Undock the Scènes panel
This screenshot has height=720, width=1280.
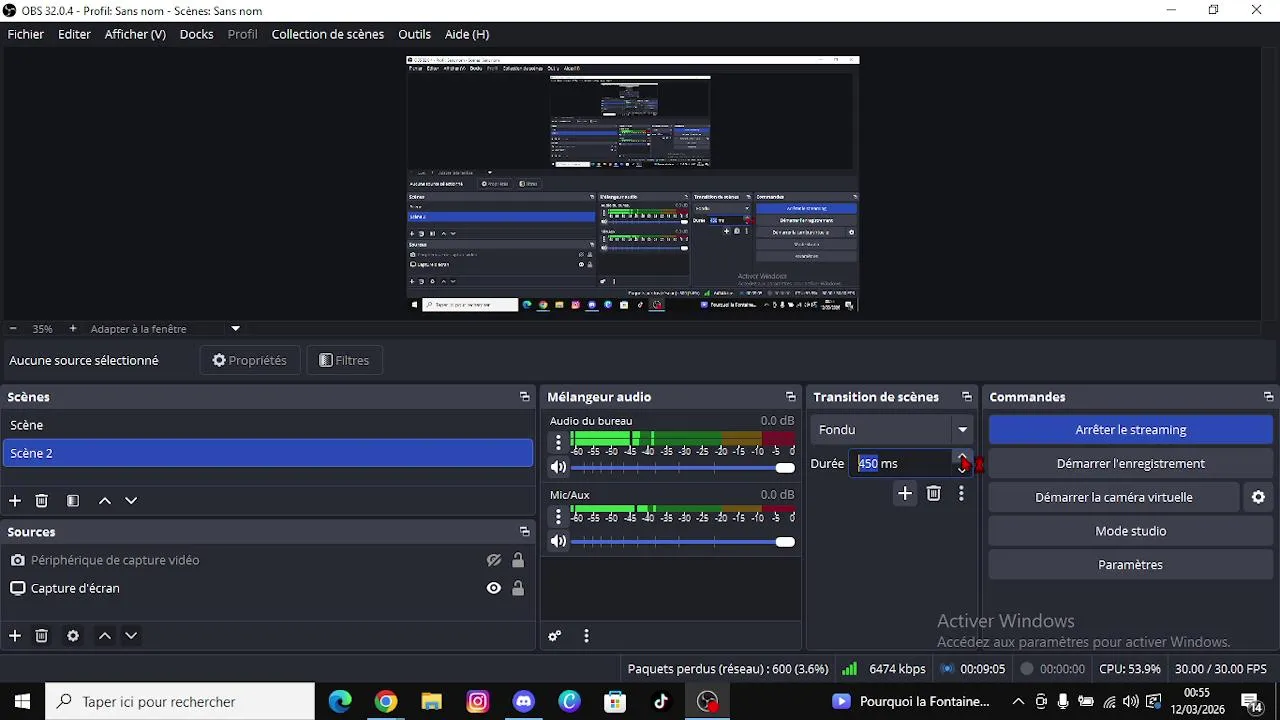tap(524, 397)
